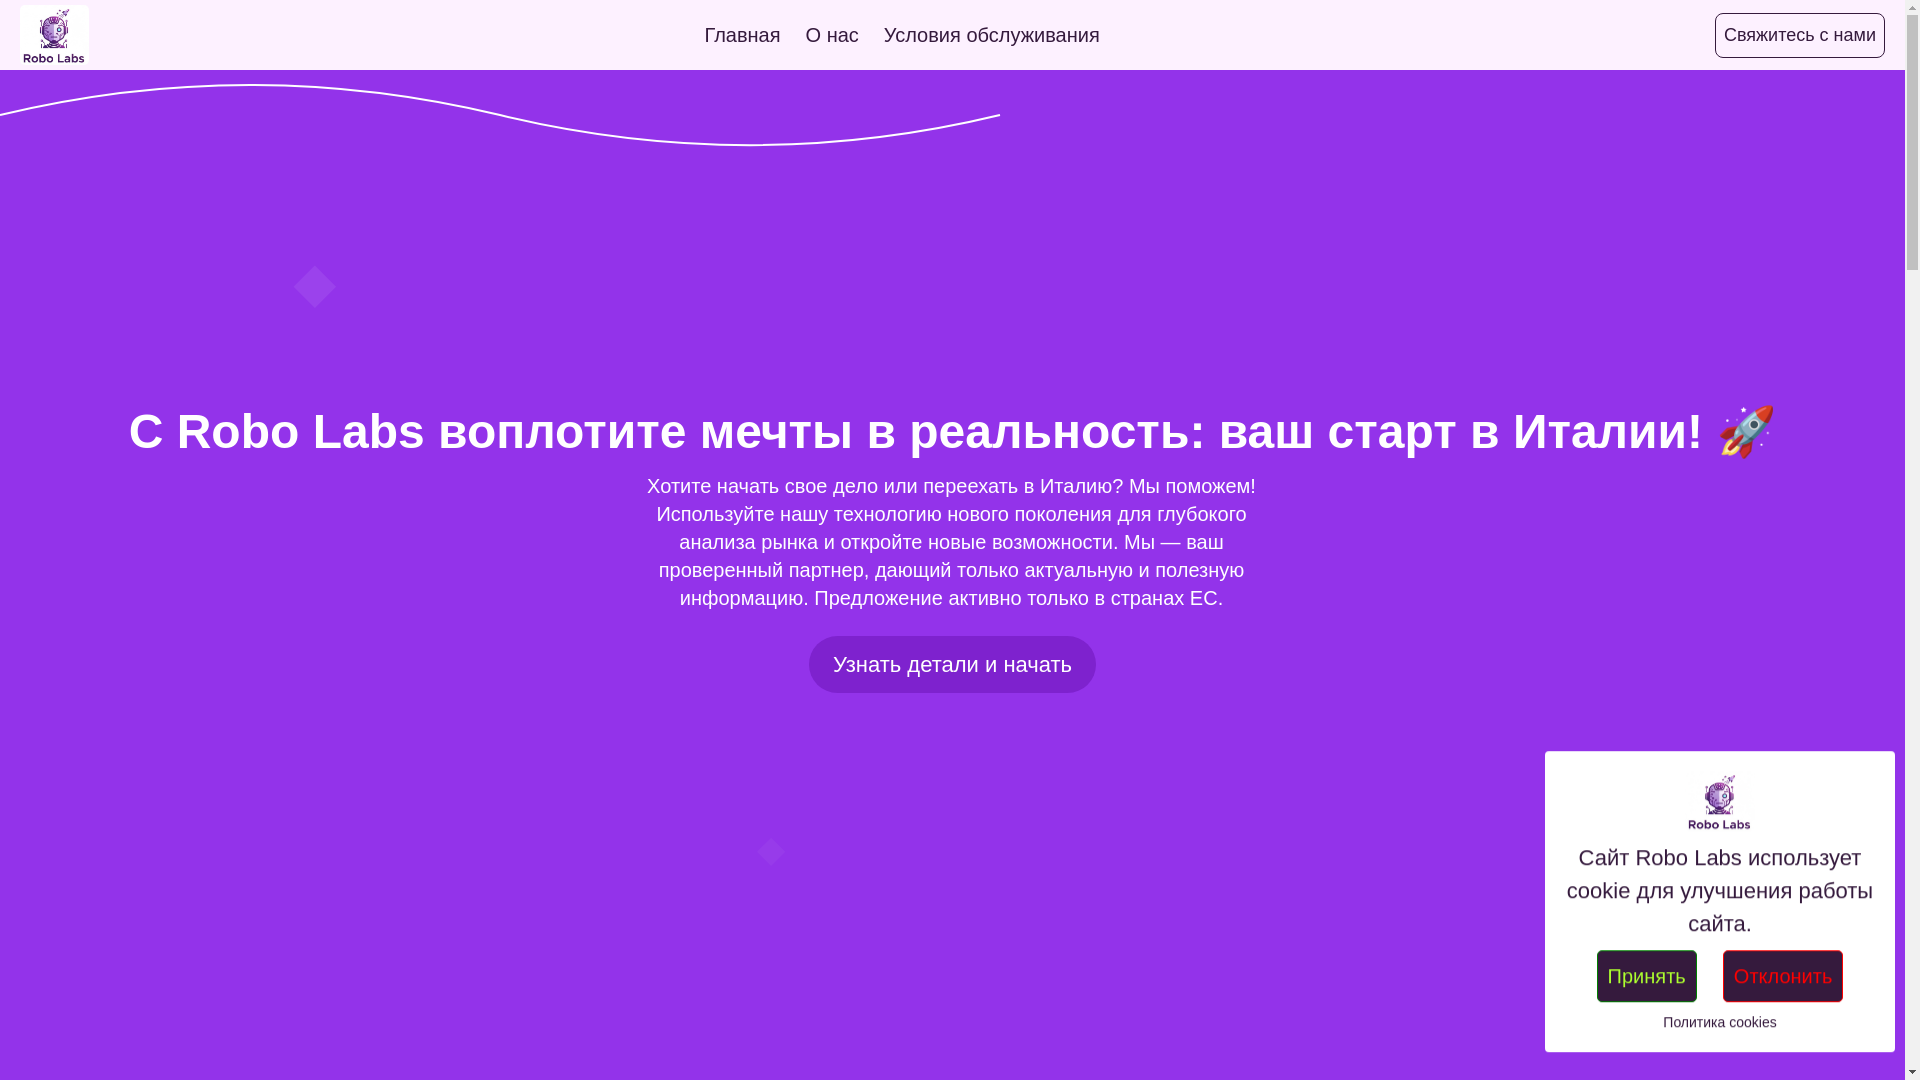Decline cookies with the Отклонить button
This screenshot has width=1920, height=1080.
pyautogui.click(x=1782, y=976)
